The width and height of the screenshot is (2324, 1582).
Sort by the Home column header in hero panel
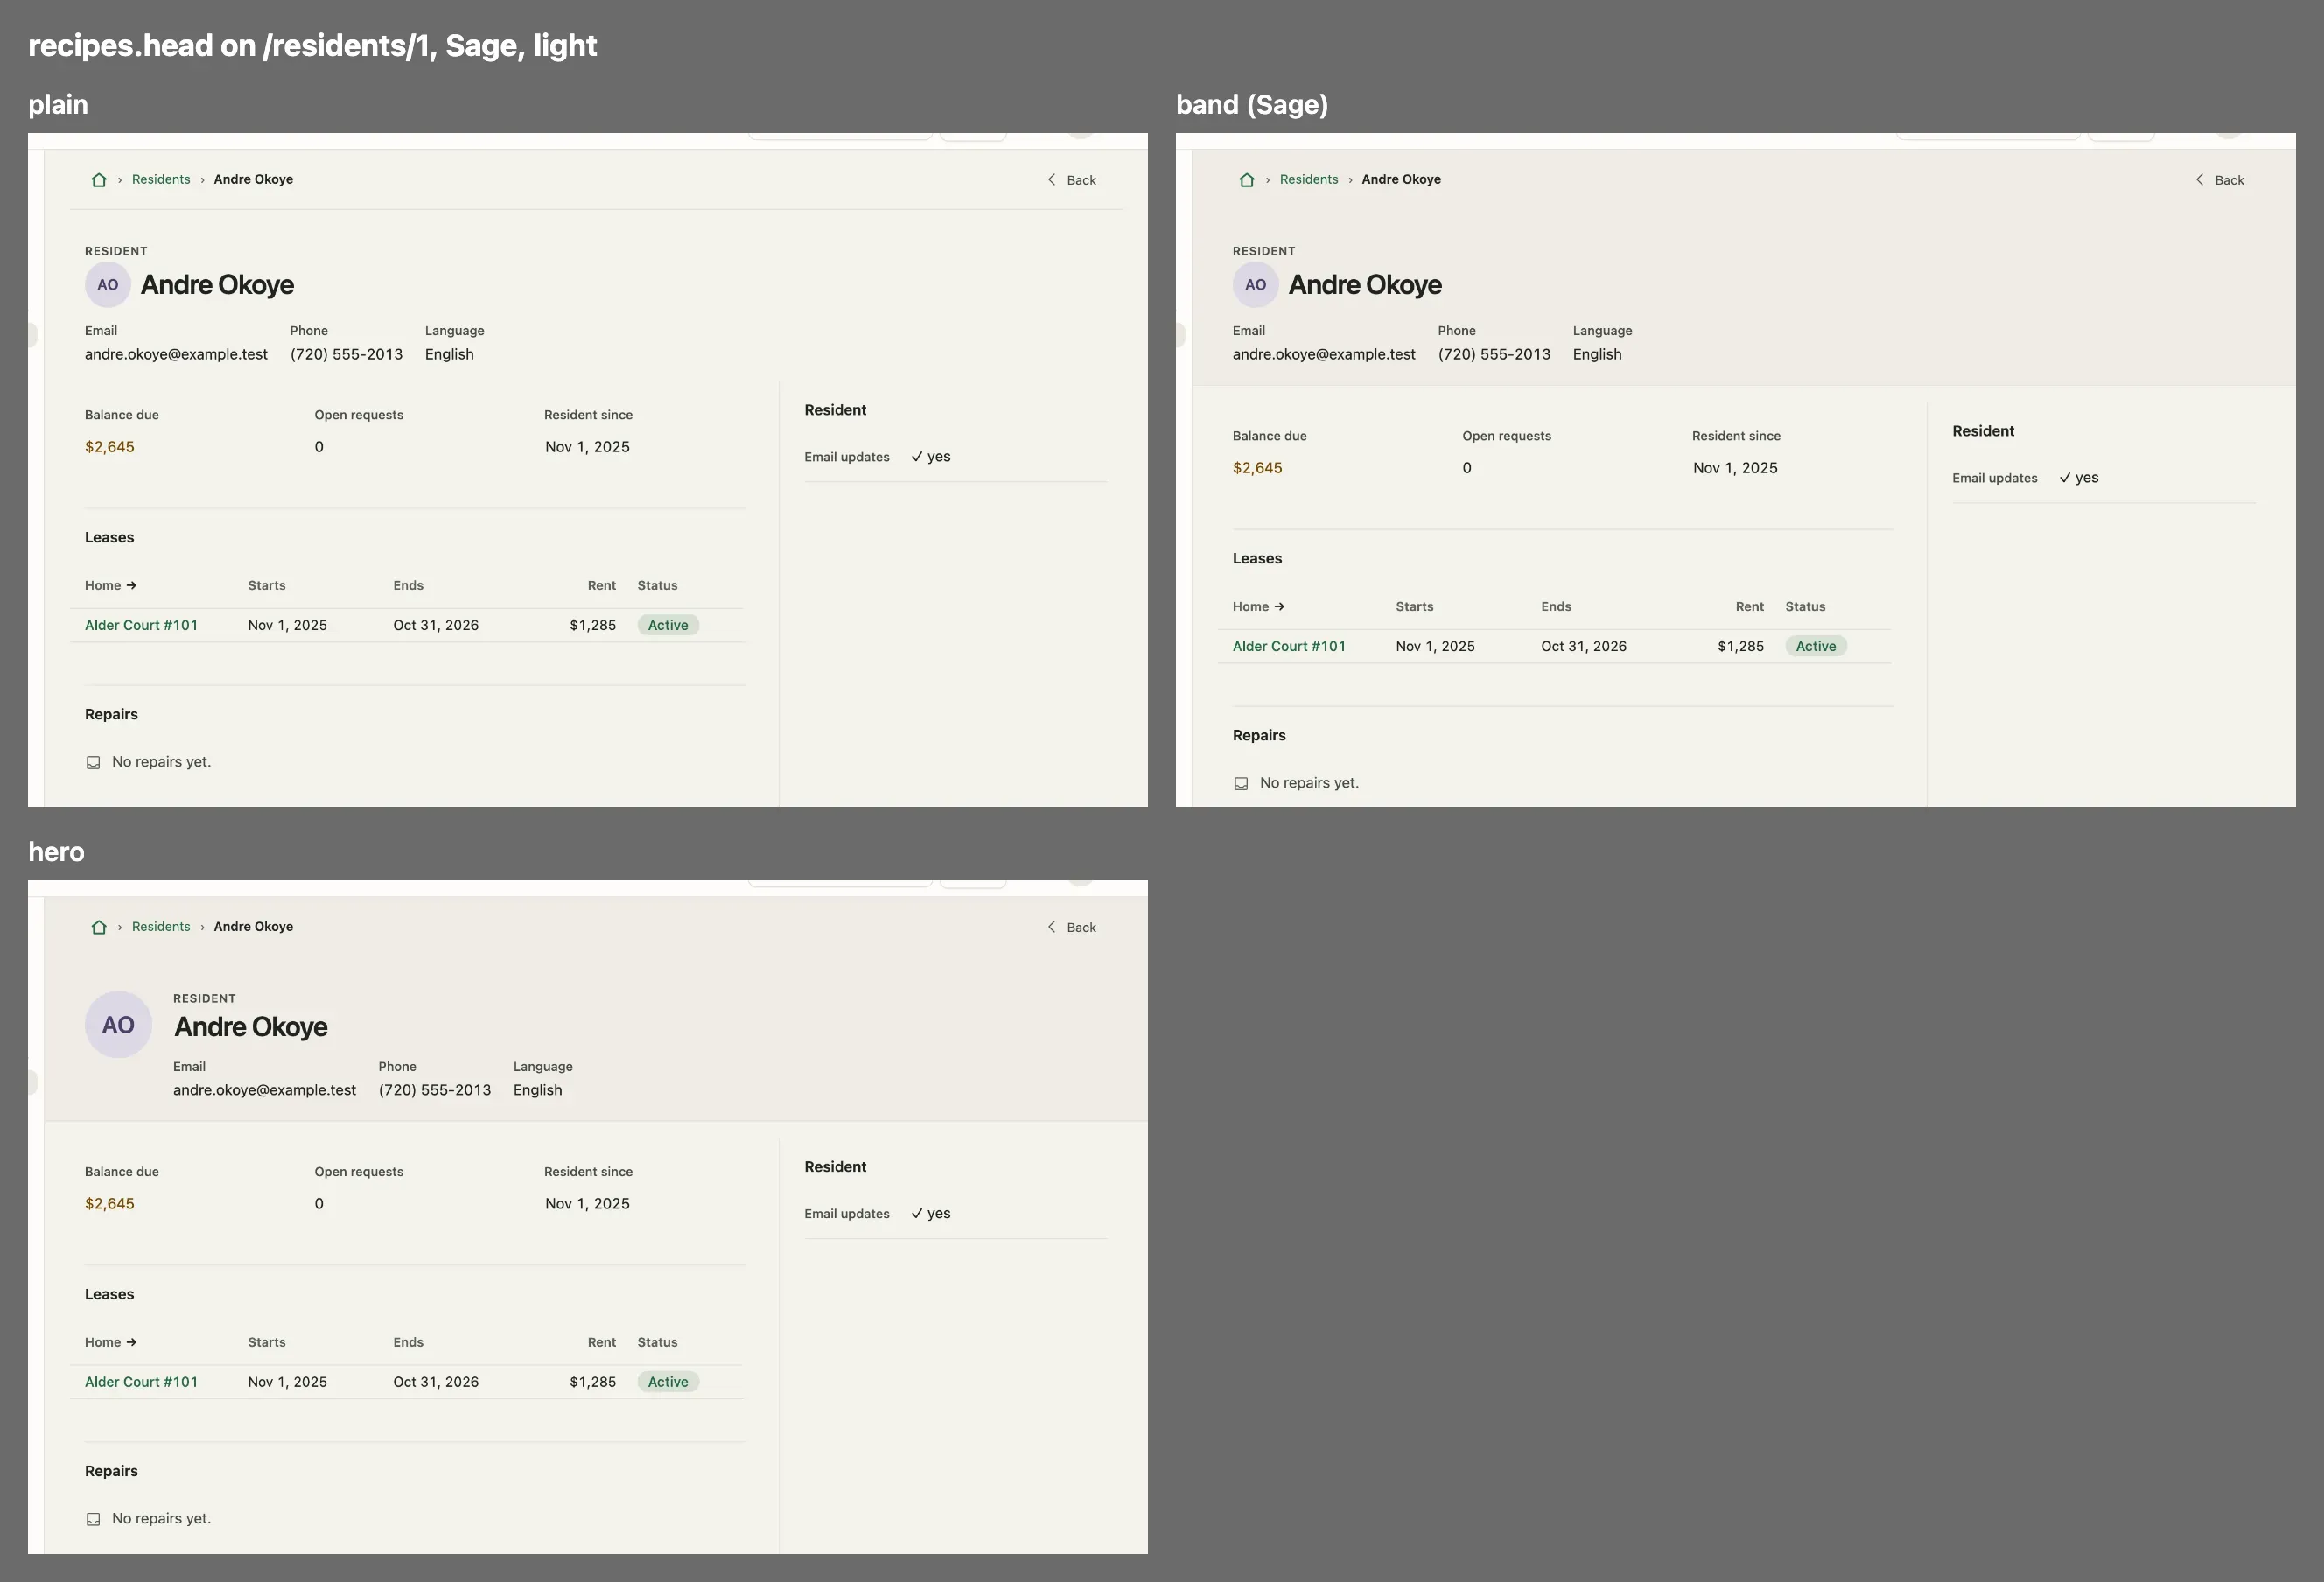(x=111, y=1342)
